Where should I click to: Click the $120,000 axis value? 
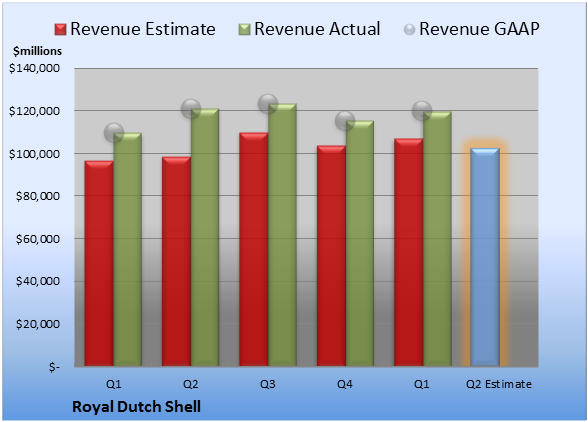point(34,111)
